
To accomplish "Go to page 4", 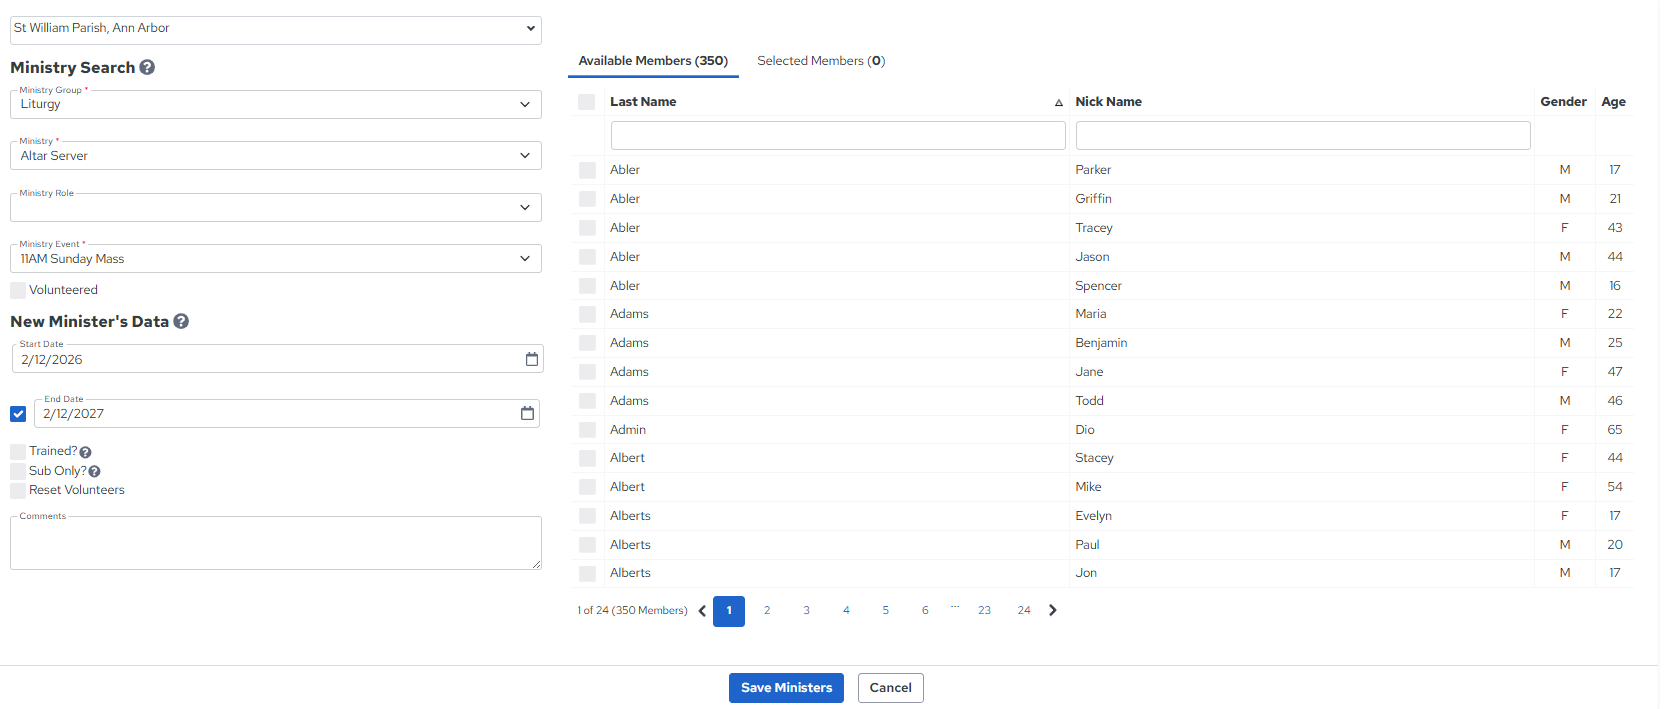I will click(x=846, y=610).
